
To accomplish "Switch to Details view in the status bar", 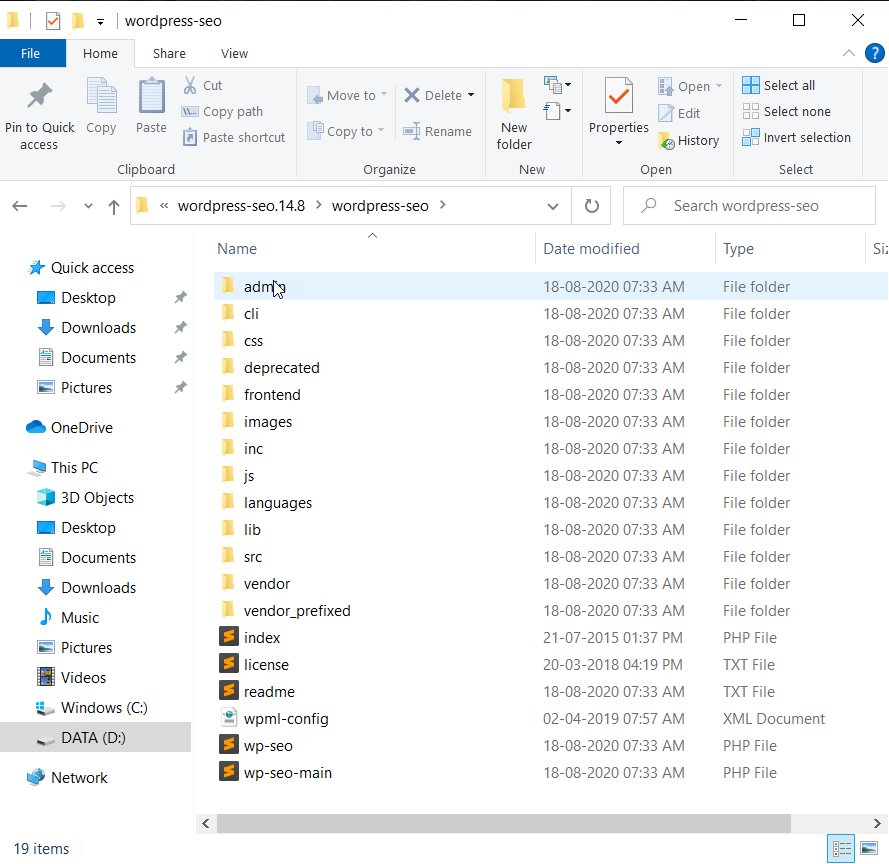I will coord(841,849).
